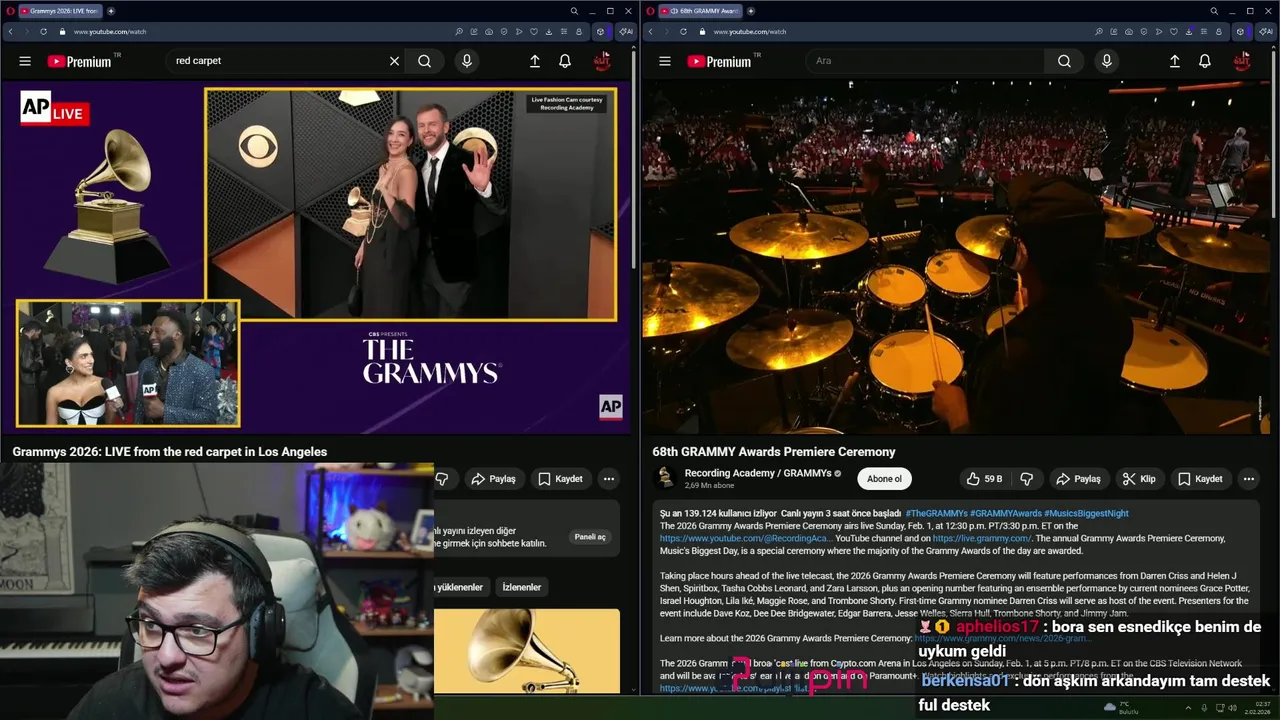This screenshot has height=720, width=1280.
Task: Open notifications bell in left window
Action: point(565,61)
